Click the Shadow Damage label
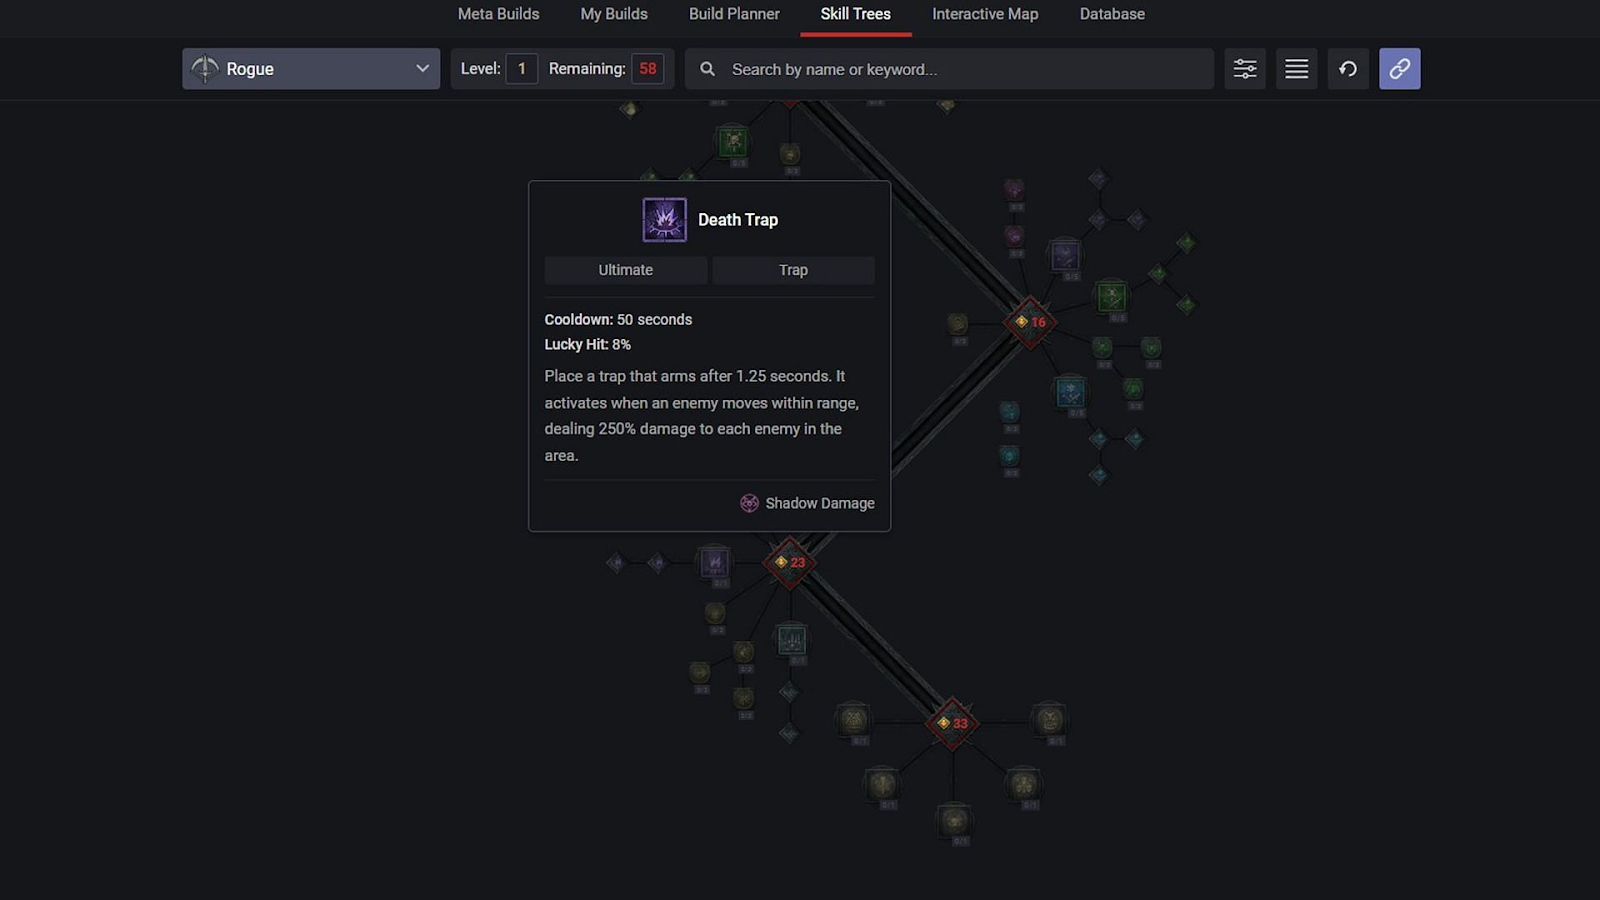This screenshot has height=900, width=1600. [x=820, y=503]
